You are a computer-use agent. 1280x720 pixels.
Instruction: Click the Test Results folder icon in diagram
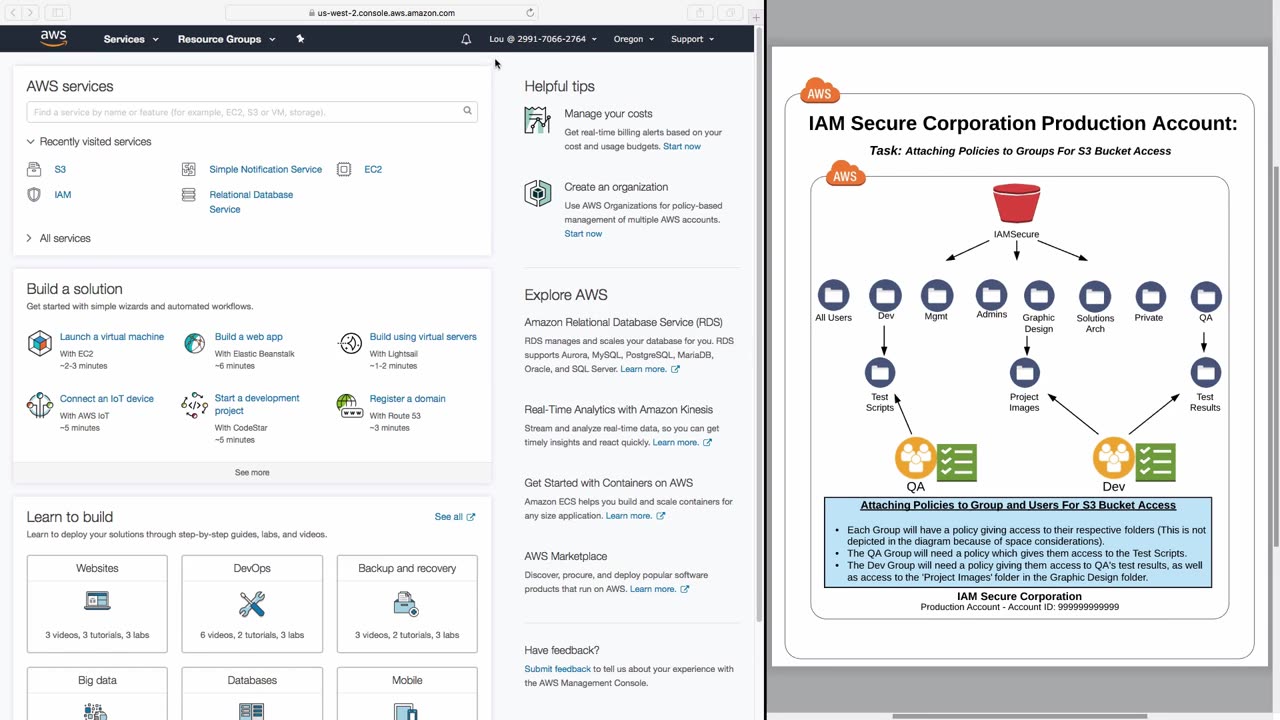[1205, 373]
